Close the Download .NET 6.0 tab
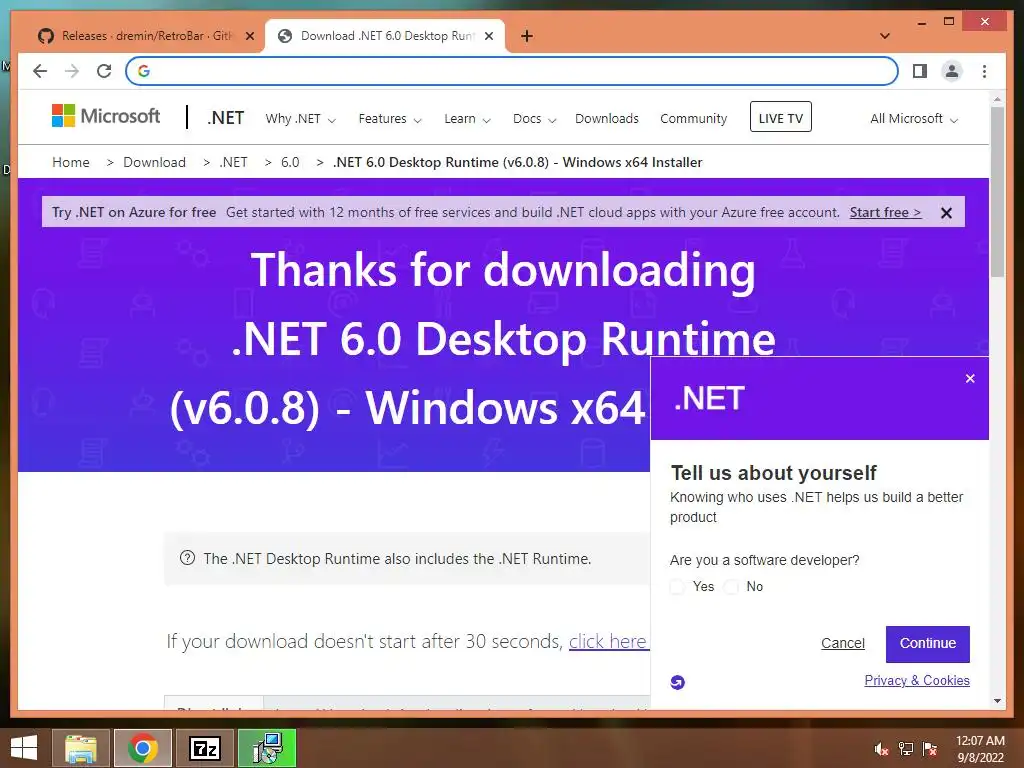 click(488, 36)
